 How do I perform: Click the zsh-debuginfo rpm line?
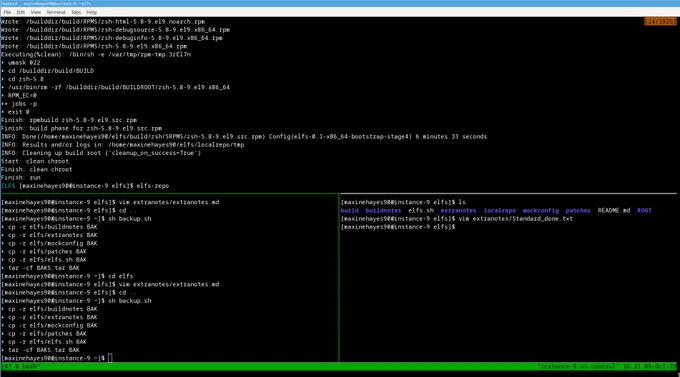coord(112,38)
